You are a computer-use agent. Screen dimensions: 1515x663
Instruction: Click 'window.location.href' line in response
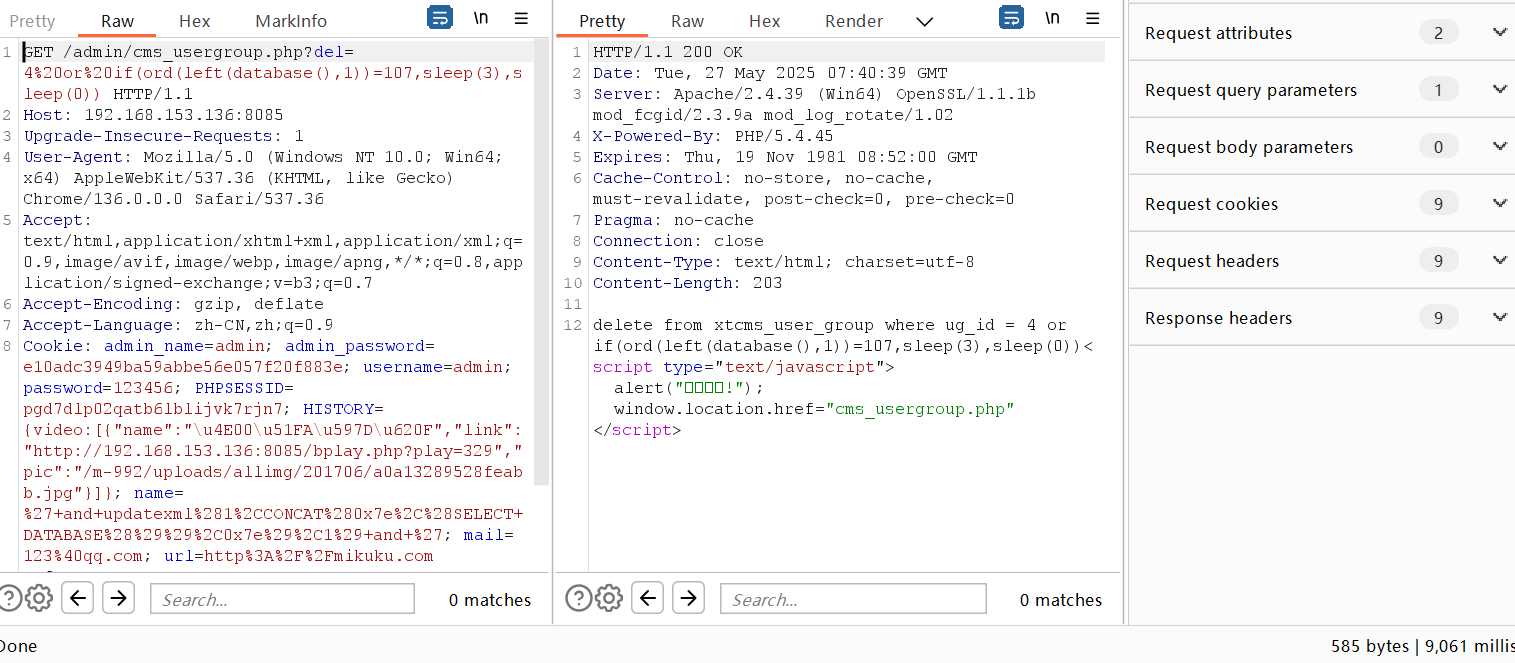[814, 409]
